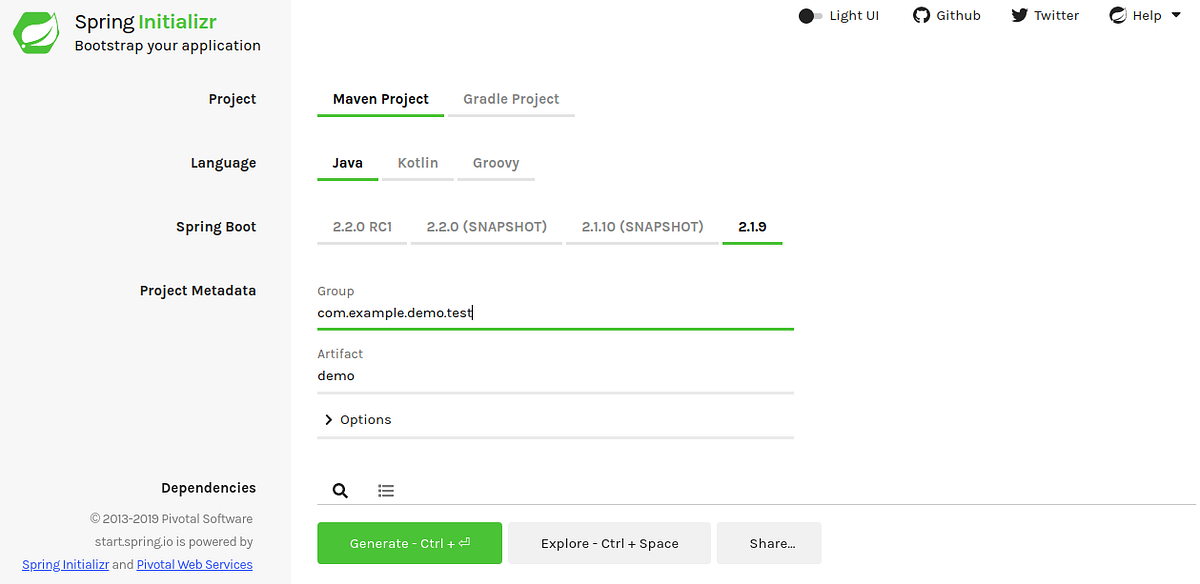Screen dimensions: 1200x584
Task: Open the Spring Initializr Github page
Action: point(946,15)
